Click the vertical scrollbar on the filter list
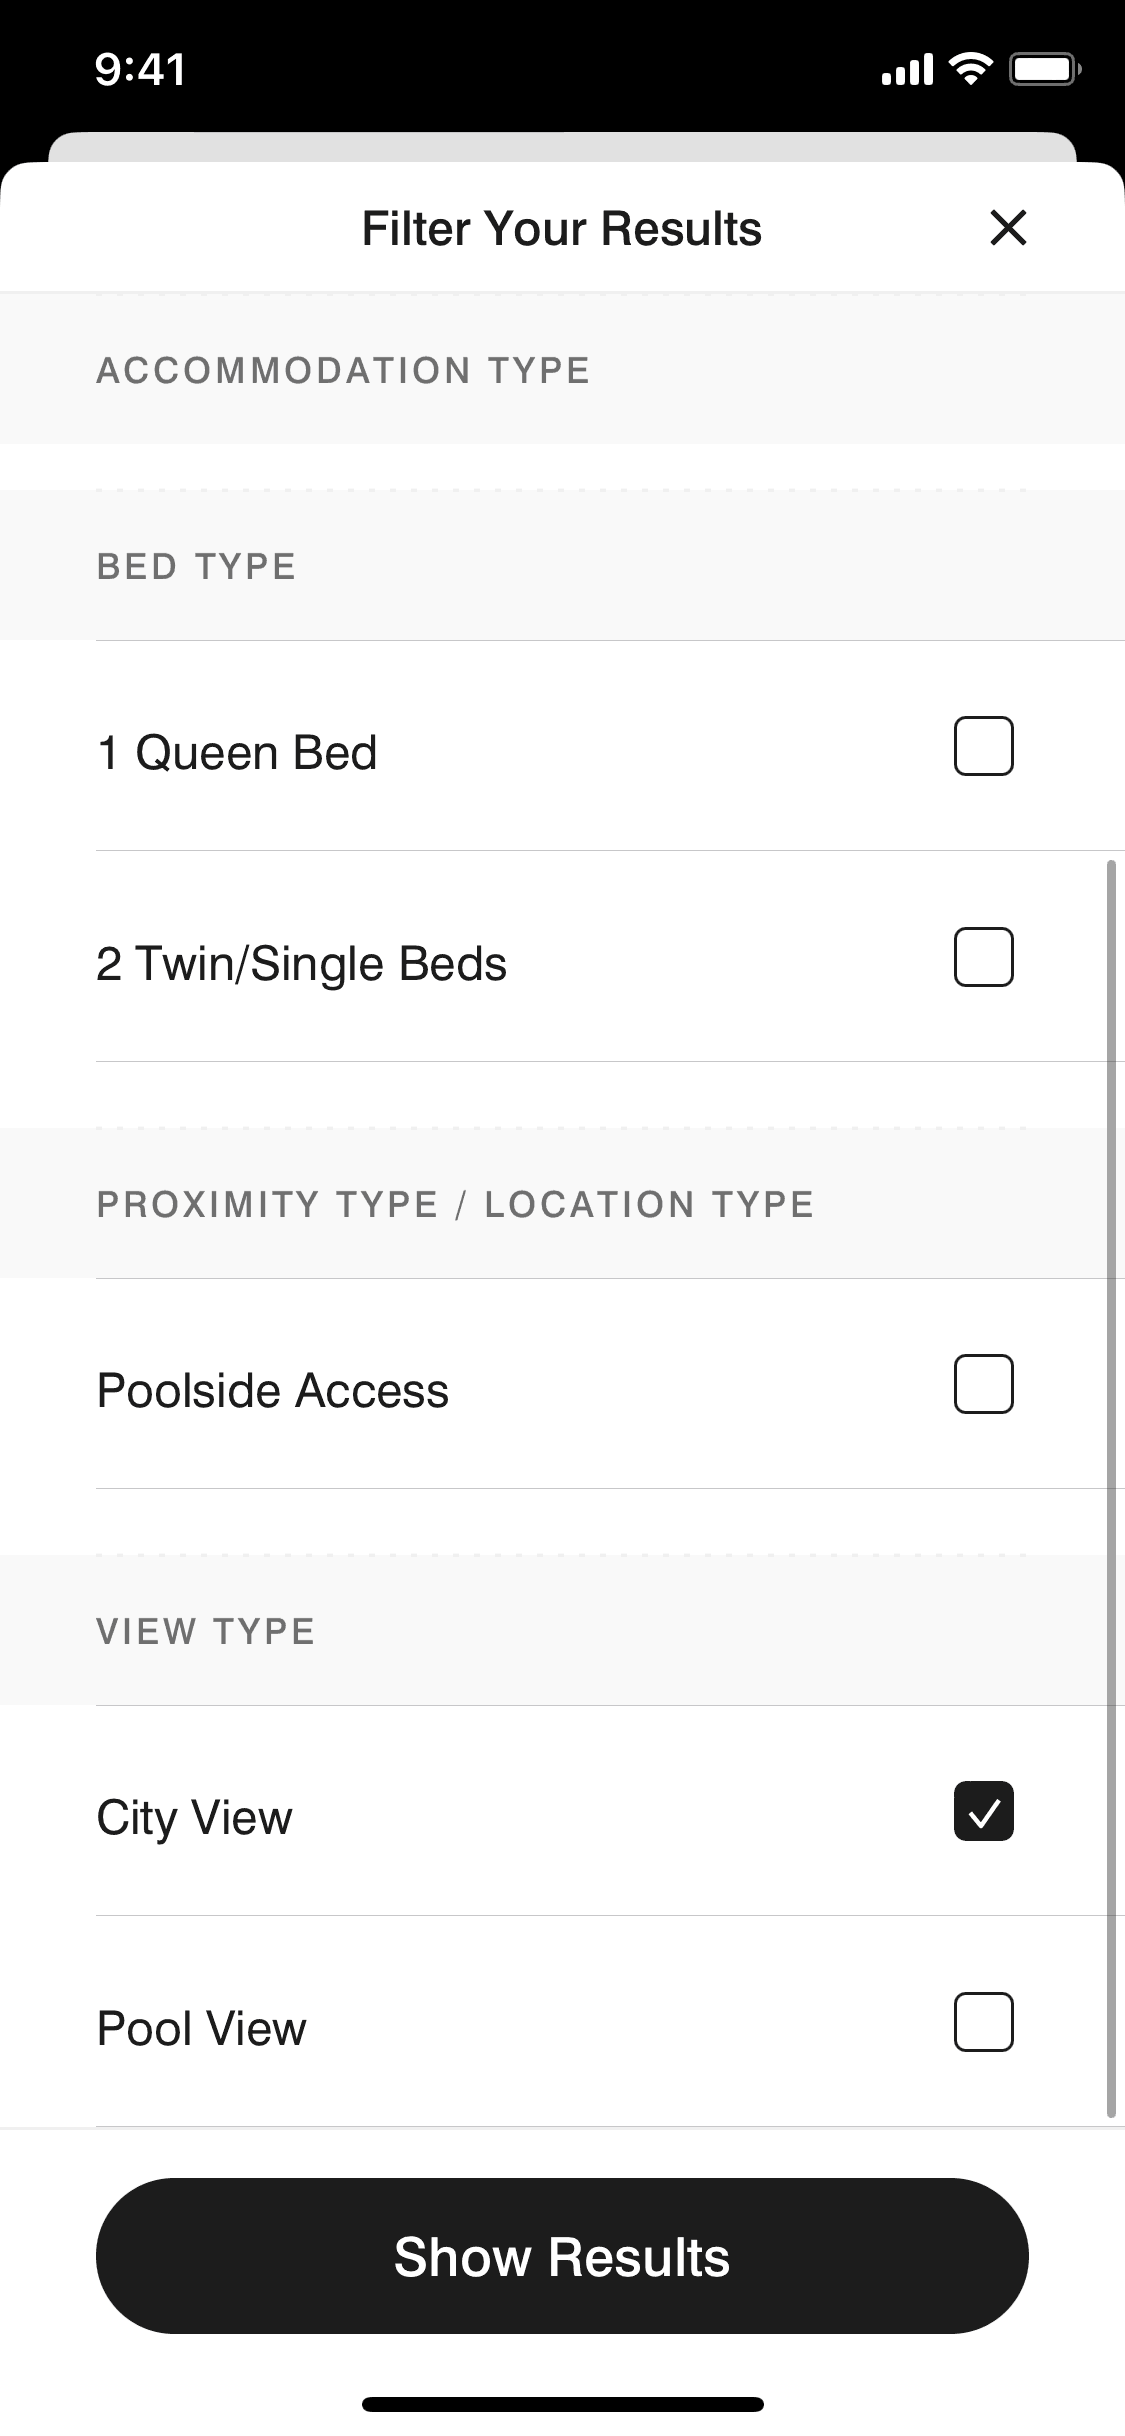 (x=1111, y=1490)
